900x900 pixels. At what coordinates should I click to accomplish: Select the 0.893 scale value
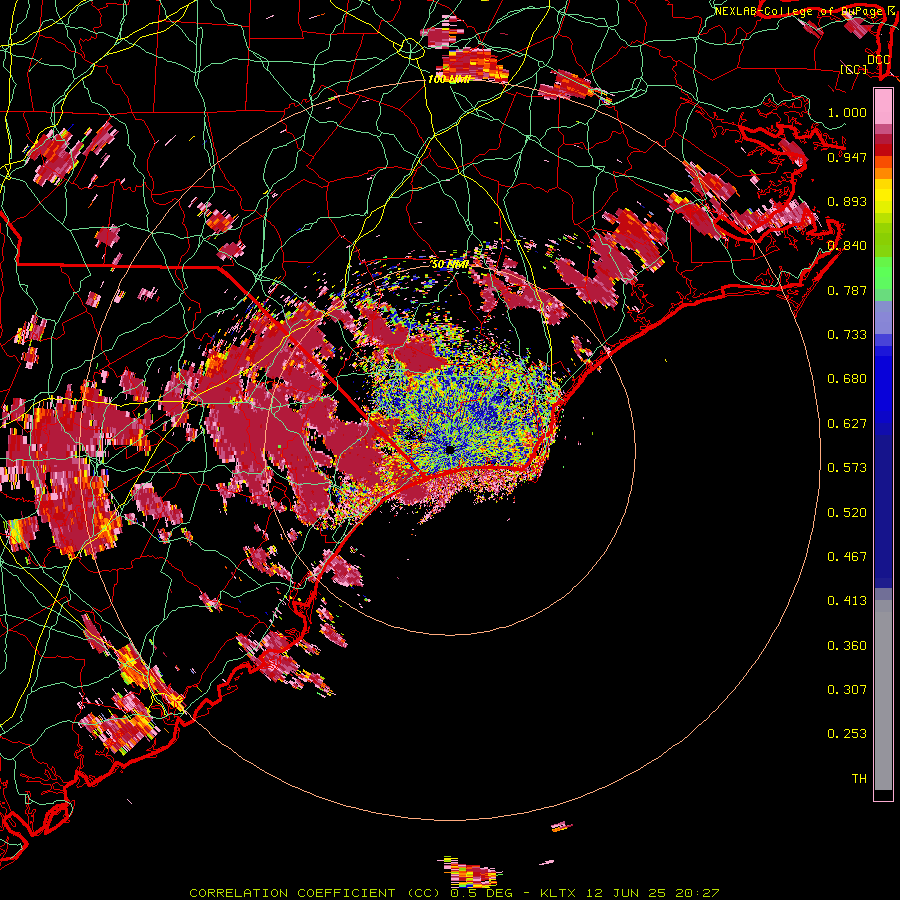click(x=847, y=201)
